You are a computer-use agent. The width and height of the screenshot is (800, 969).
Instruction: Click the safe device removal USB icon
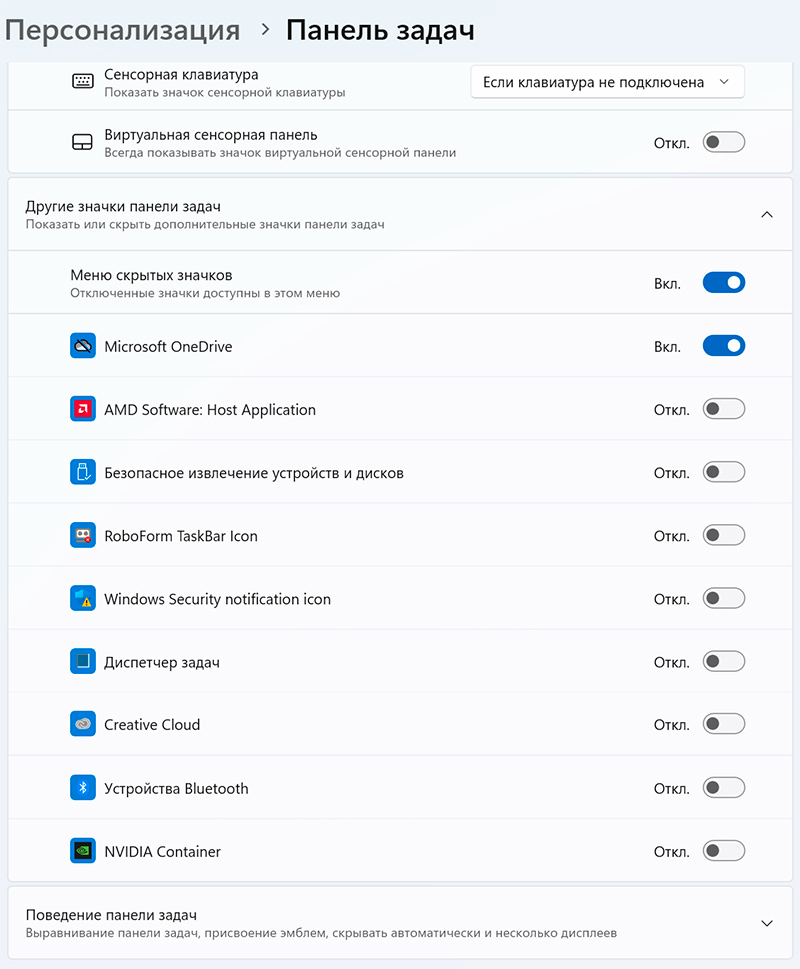point(82,472)
